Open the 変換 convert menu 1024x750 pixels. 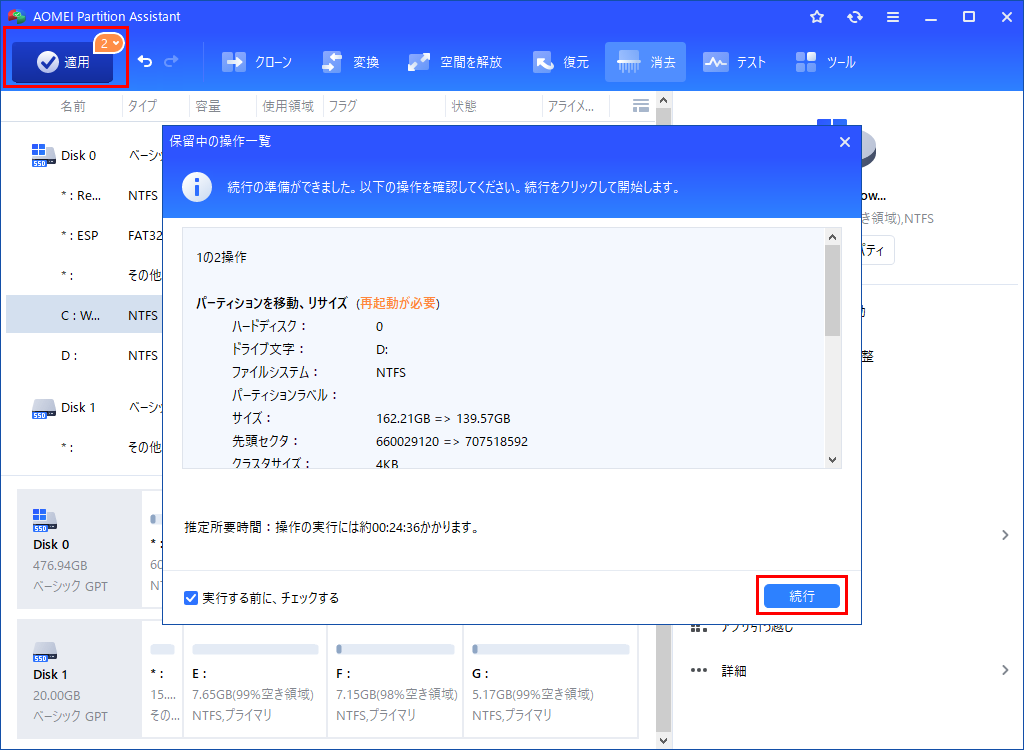pos(351,62)
